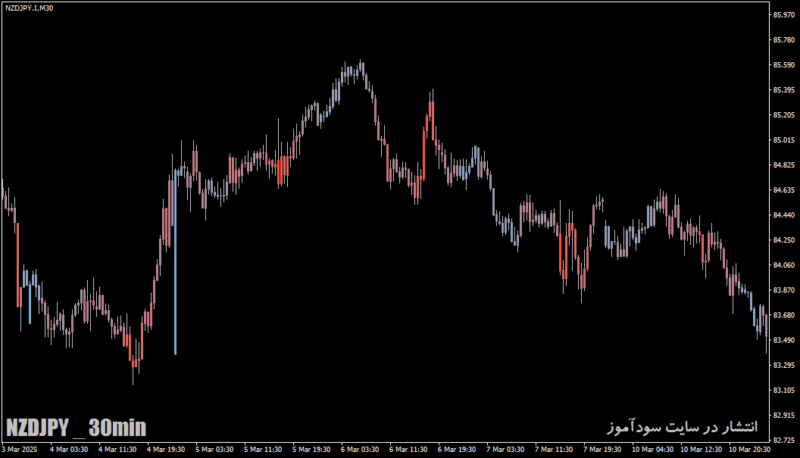Click the 84.635 price scale label
This screenshot has height=458, width=800.
tap(784, 190)
